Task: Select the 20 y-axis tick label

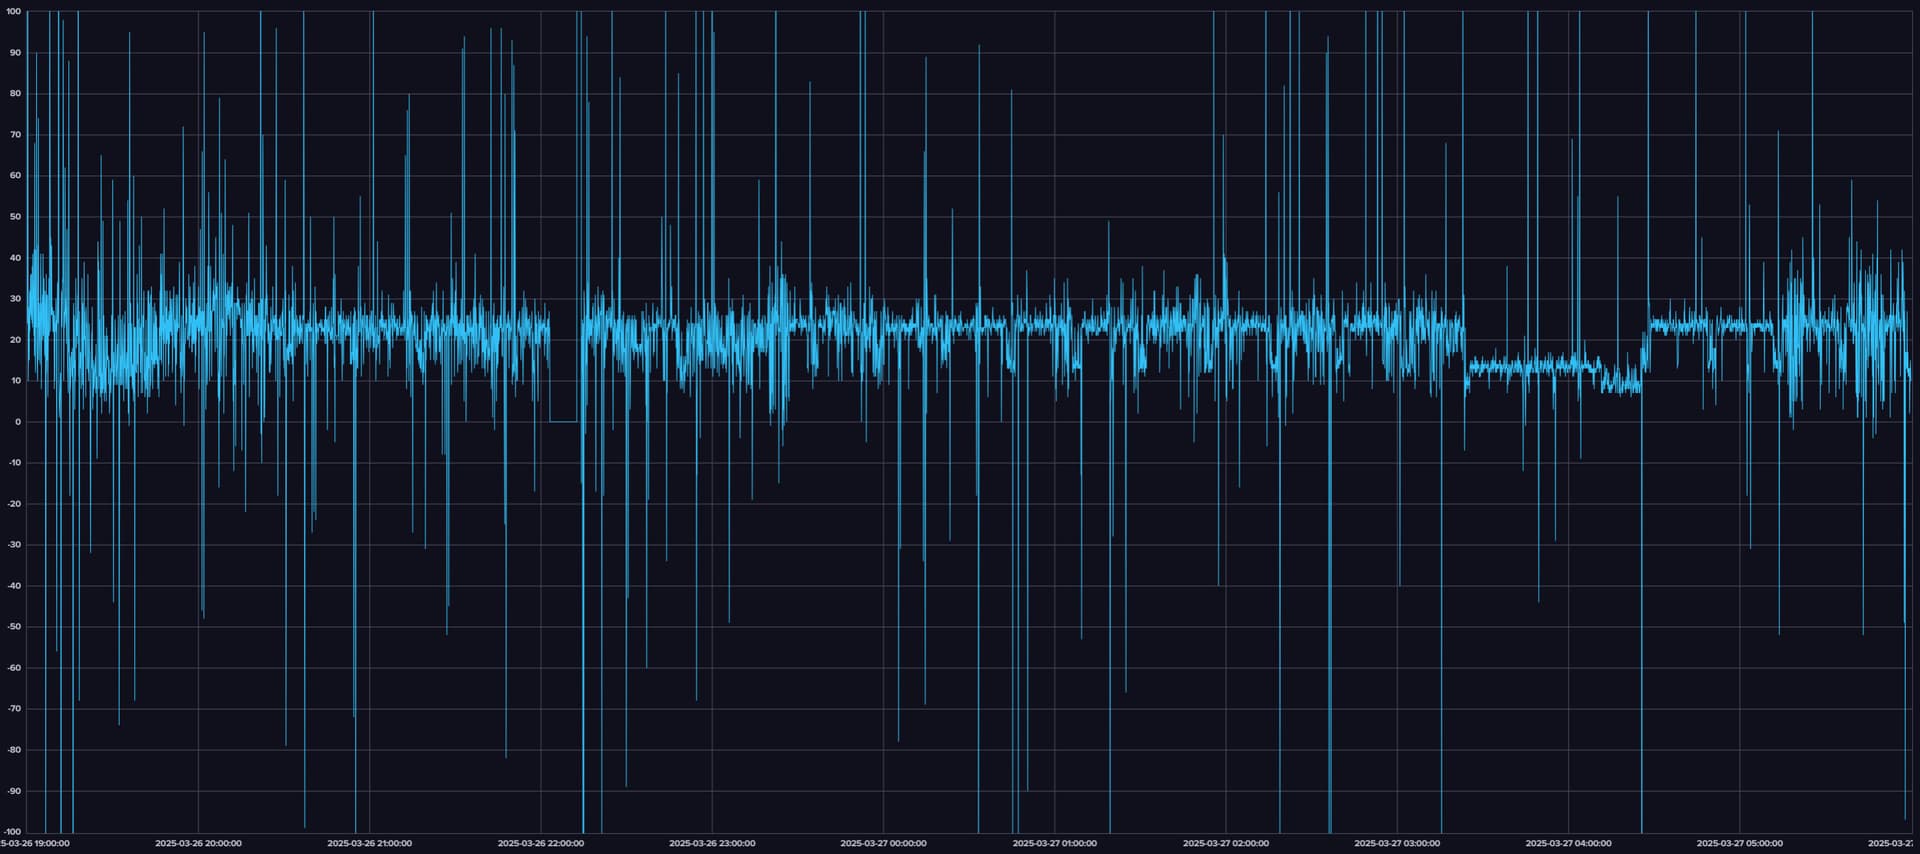Action: tap(15, 340)
